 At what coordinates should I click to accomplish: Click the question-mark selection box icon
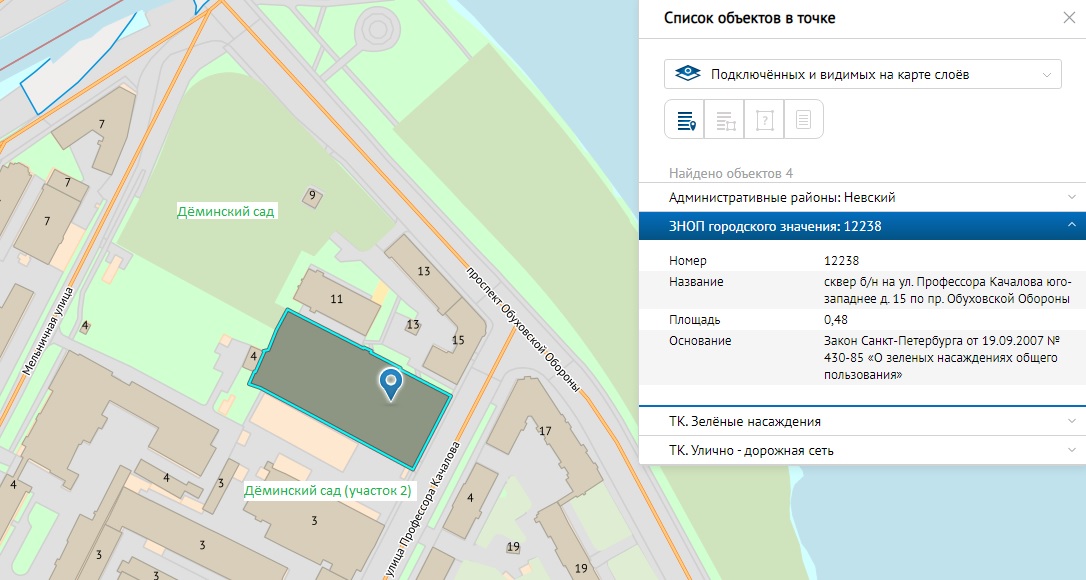coord(764,120)
